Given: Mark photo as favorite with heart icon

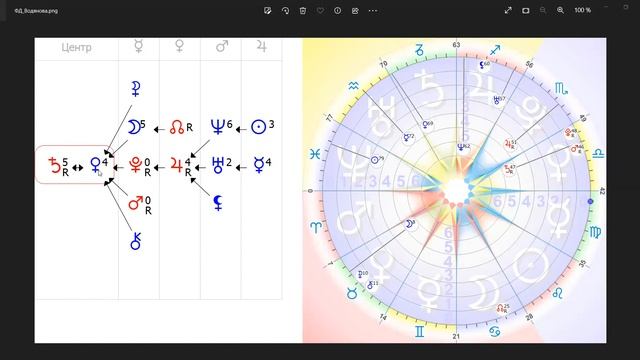Looking at the screenshot, I should click(x=320, y=11).
